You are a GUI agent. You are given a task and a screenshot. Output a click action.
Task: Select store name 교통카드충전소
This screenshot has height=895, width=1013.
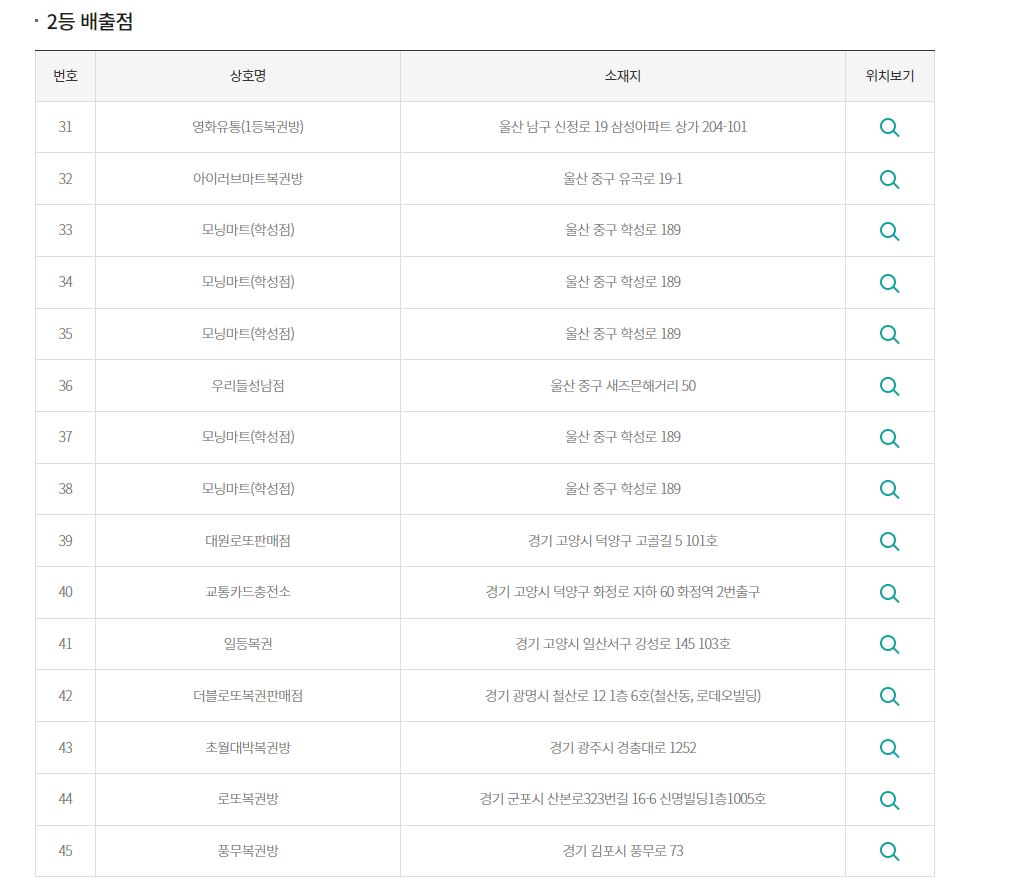coord(247,591)
